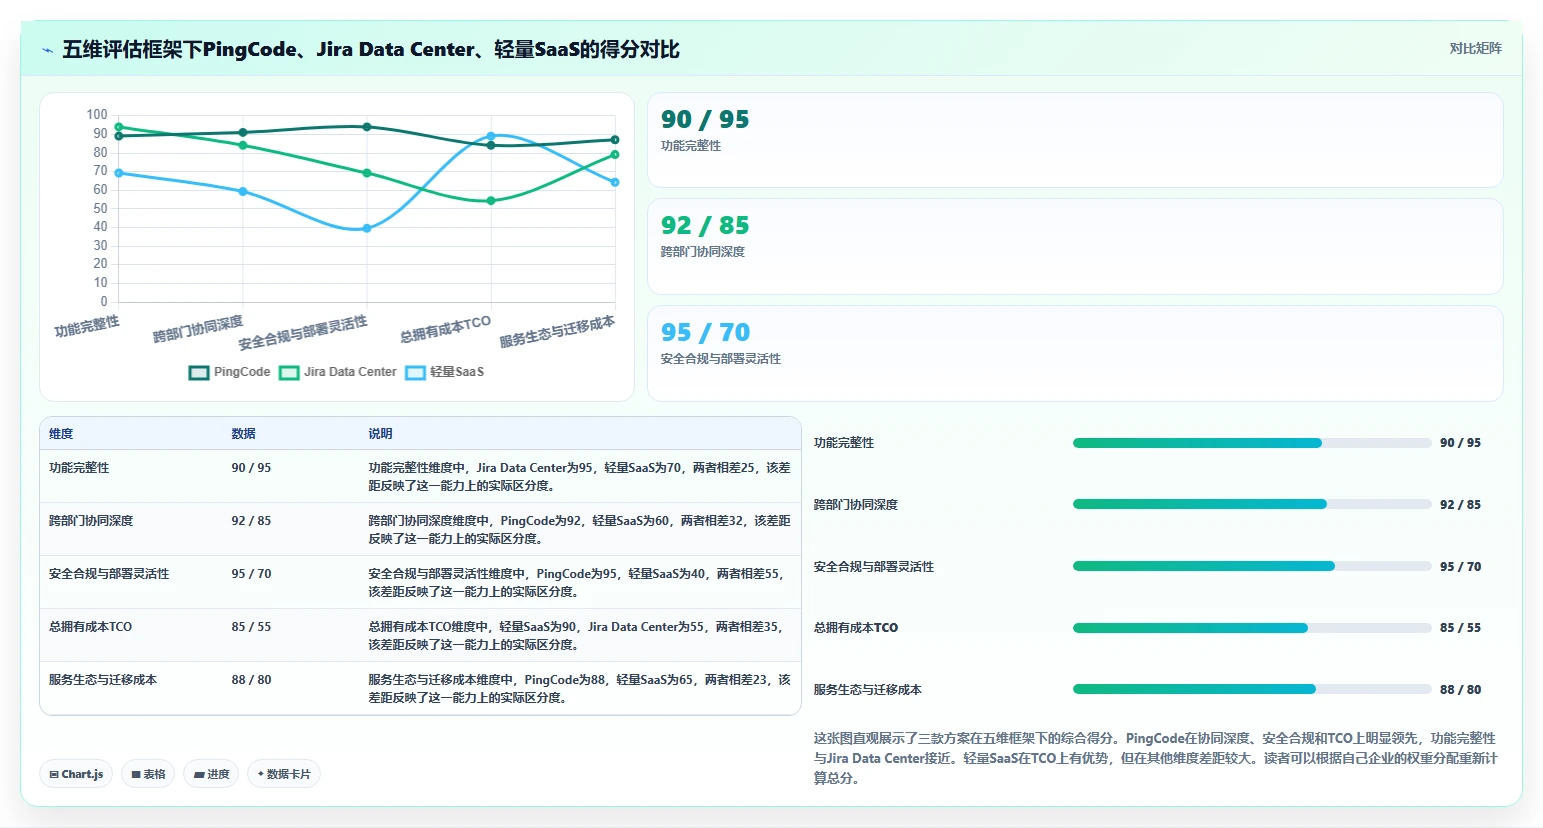Viewport: 1543px width, 828px height.
Task: Click the 说明 table column header
Action: (380, 434)
